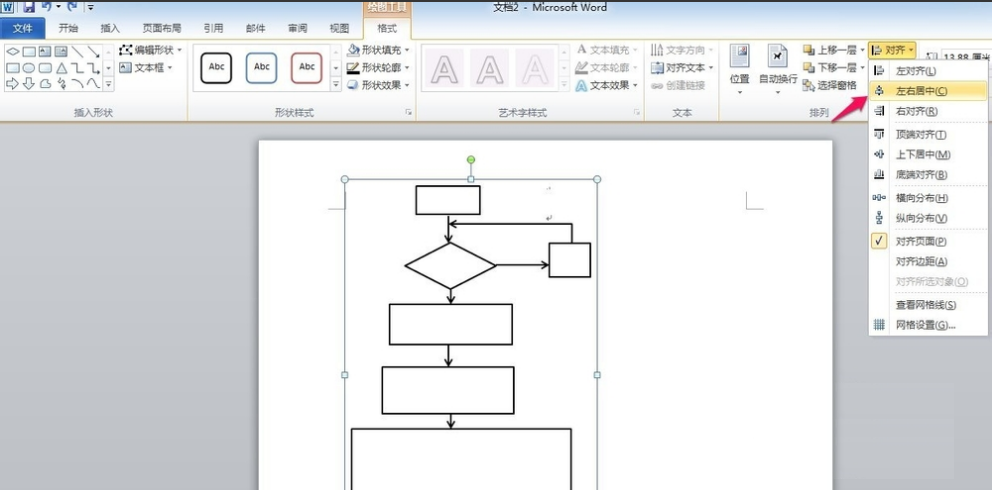
Task: Switch to the 开始 (Home) tab
Action: click(x=68, y=28)
